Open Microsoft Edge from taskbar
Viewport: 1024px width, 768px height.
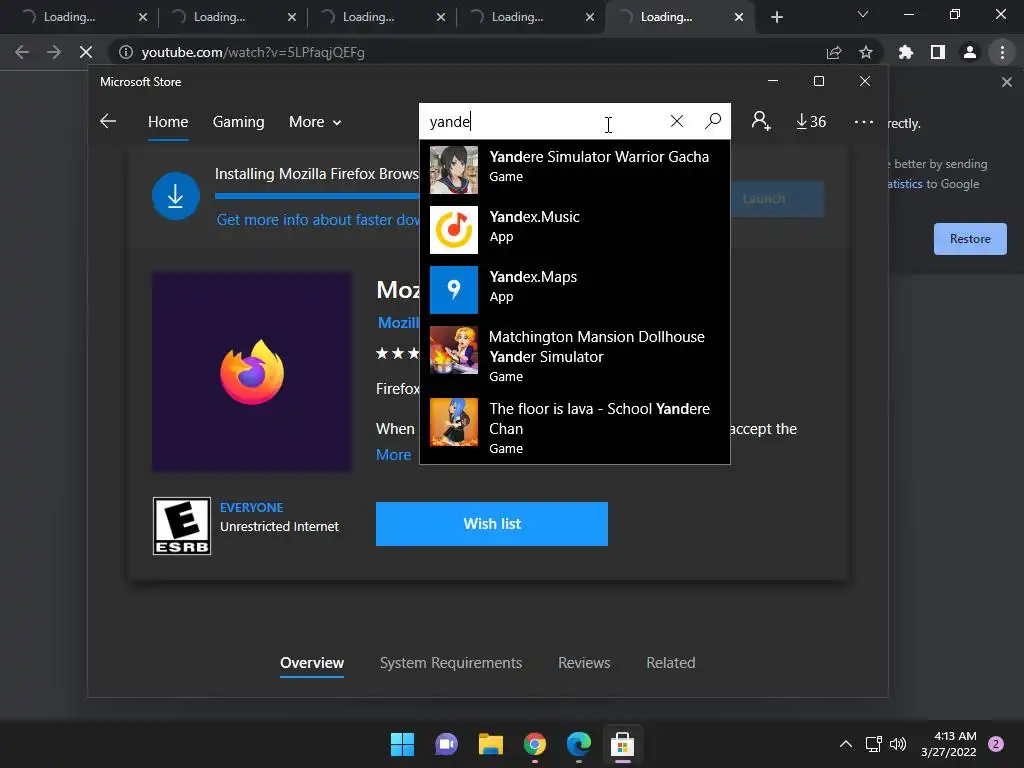[x=579, y=744]
